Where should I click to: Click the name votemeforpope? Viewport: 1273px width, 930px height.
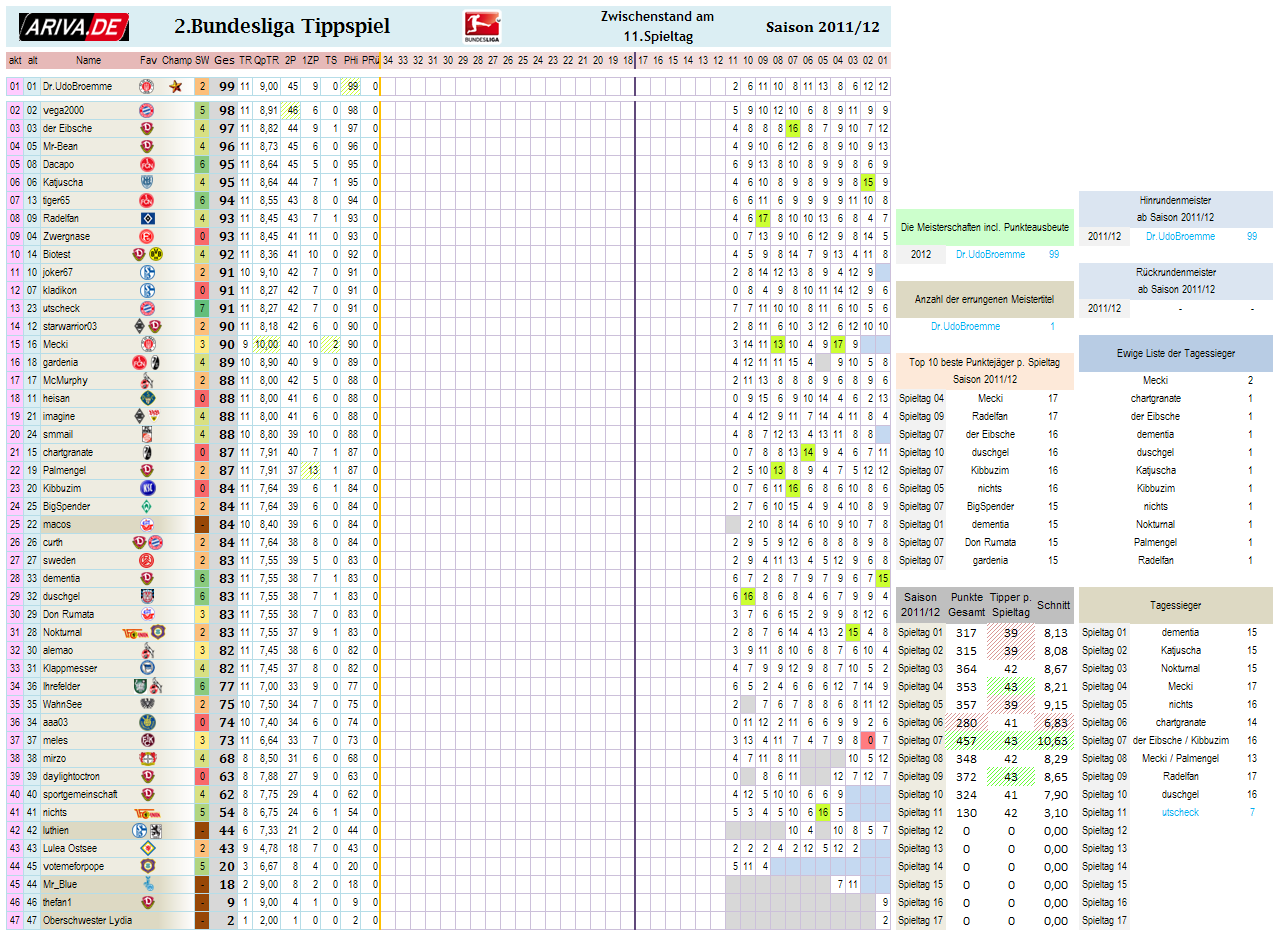point(73,867)
